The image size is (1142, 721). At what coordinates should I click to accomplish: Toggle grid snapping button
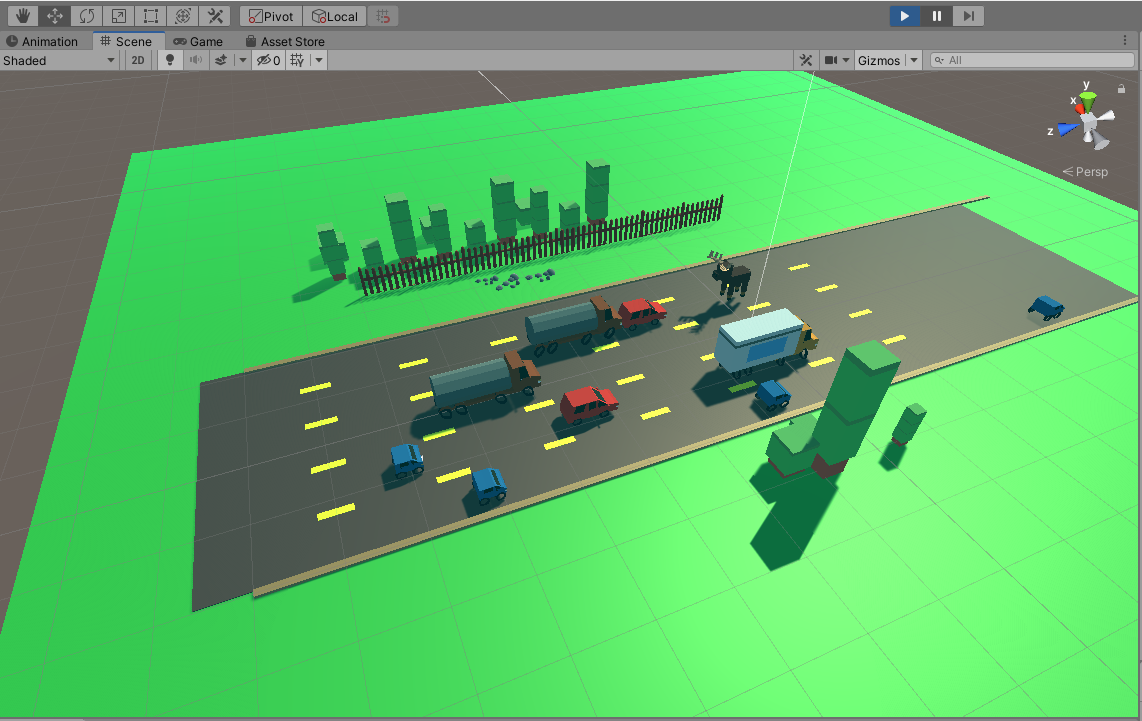coord(383,16)
